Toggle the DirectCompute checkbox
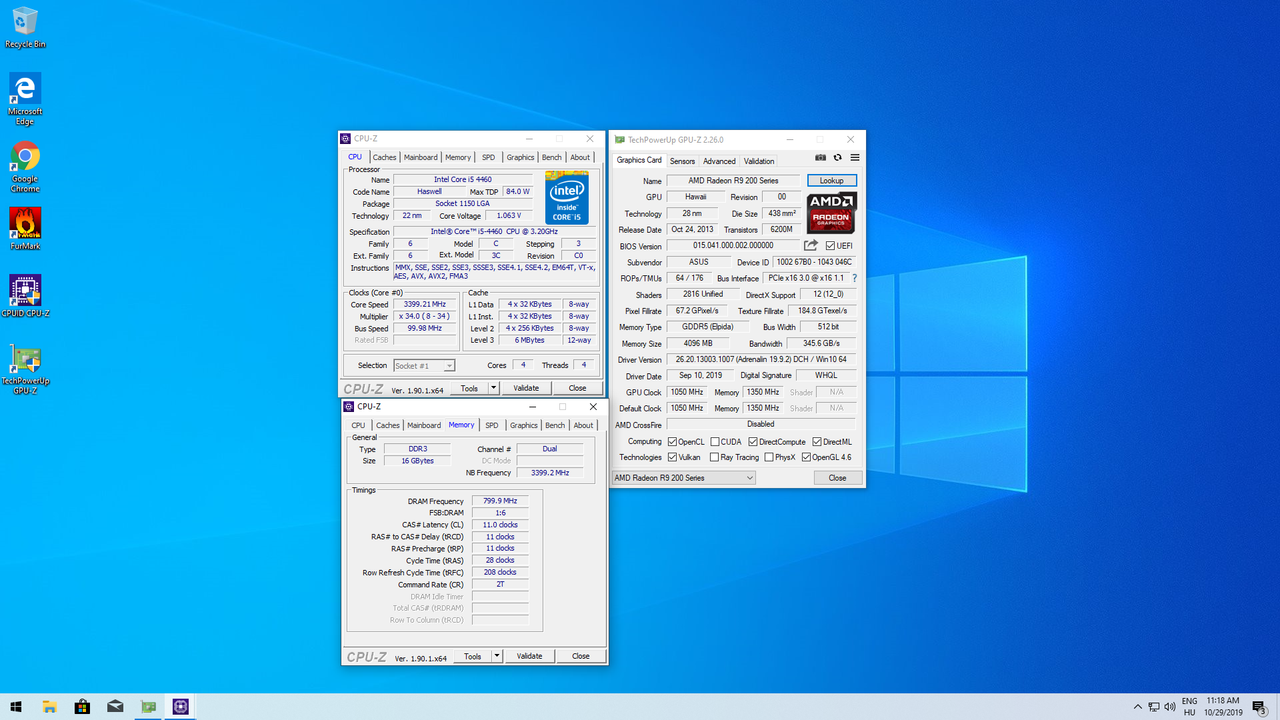 pyautogui.click(x=753, y=442)
